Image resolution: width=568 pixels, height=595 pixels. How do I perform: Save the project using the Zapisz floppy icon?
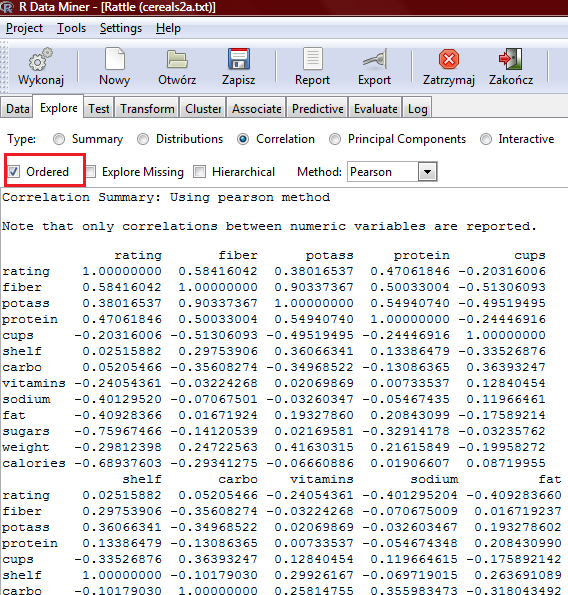pyautogui.click(x=239, y=59)
